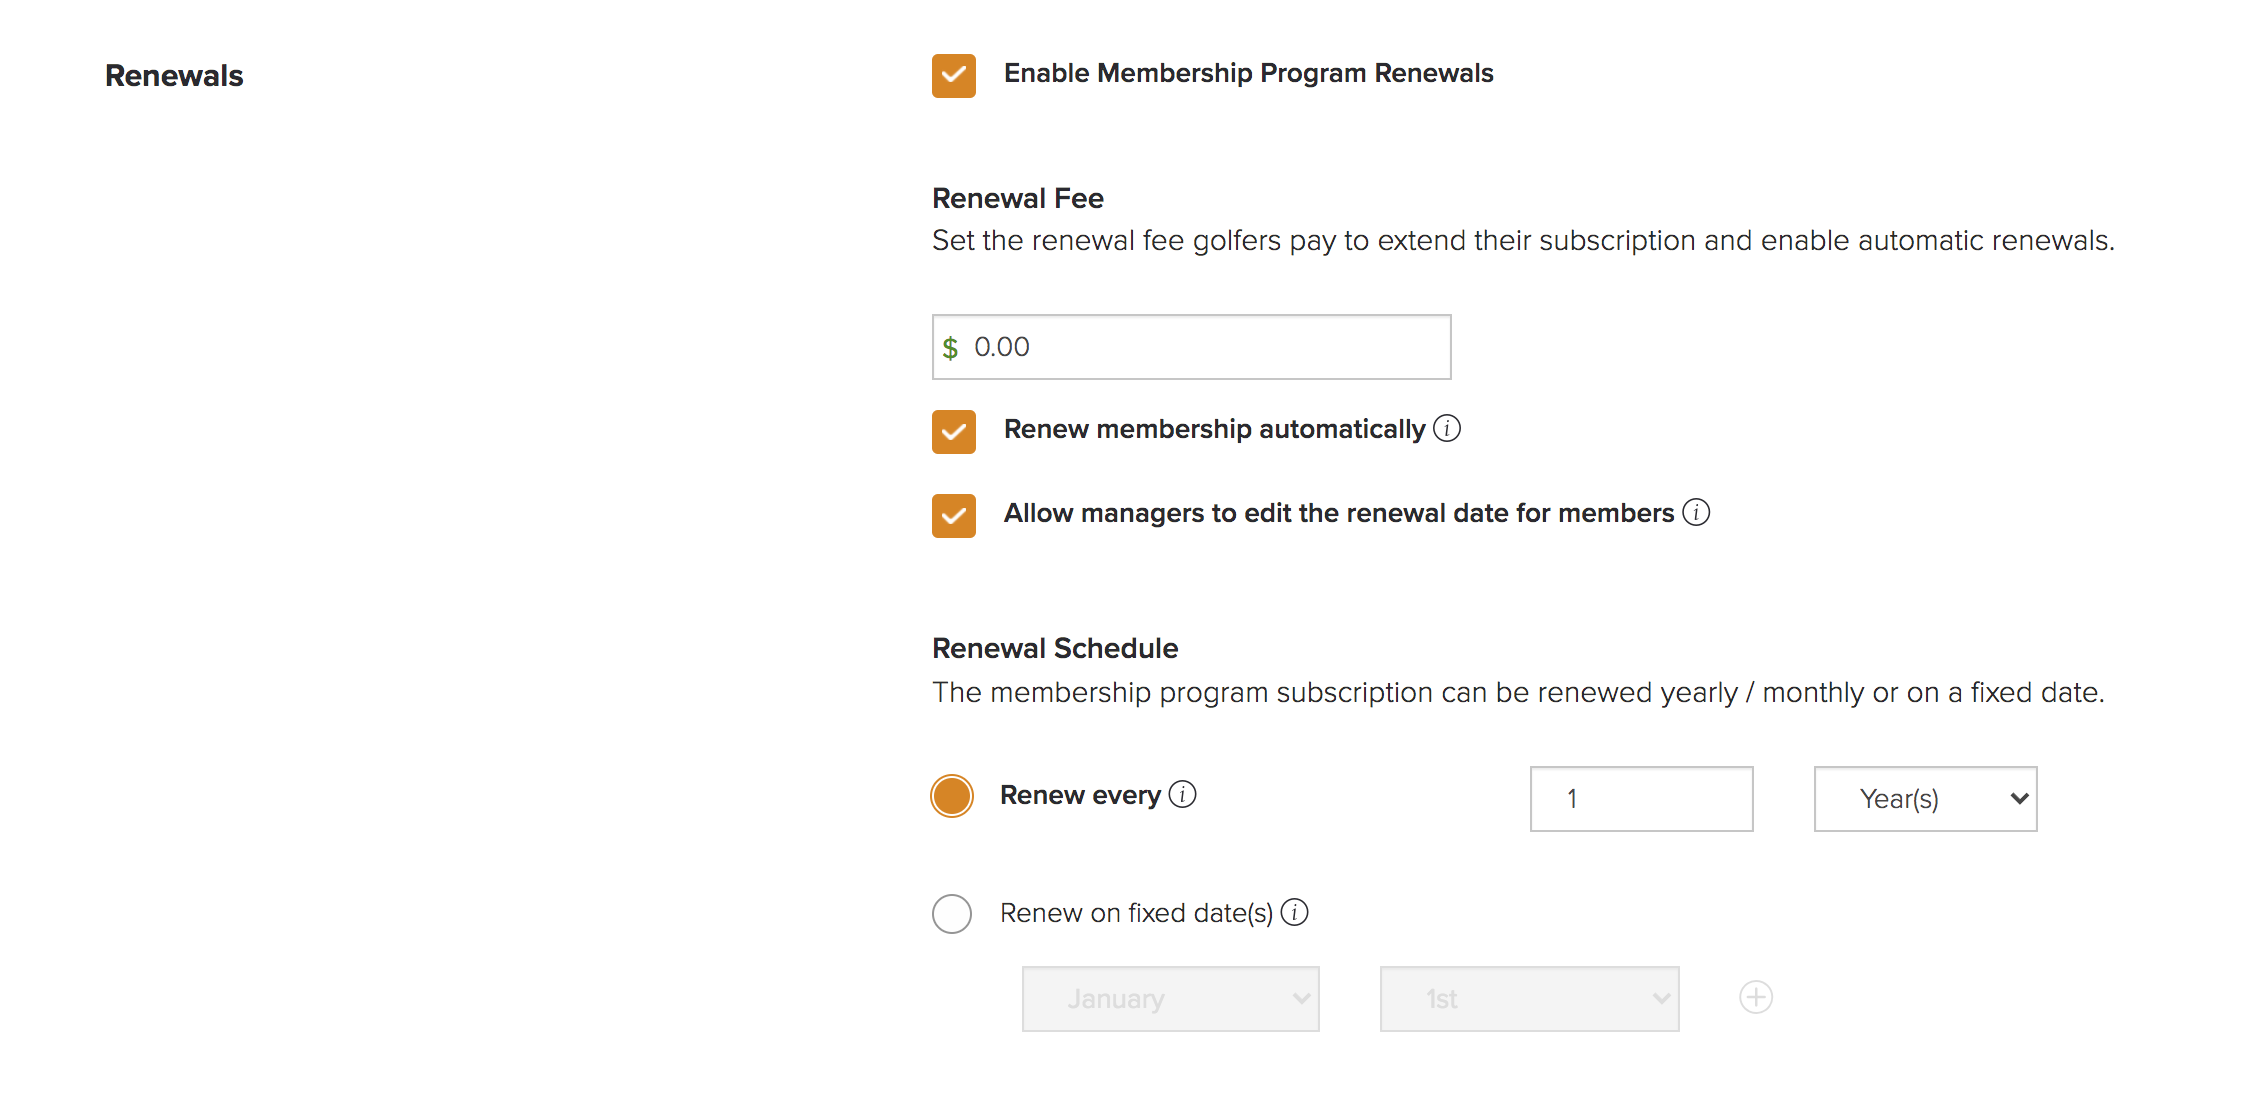Click info icon beside Renew on fixed date(s)

click(1294, 912)
